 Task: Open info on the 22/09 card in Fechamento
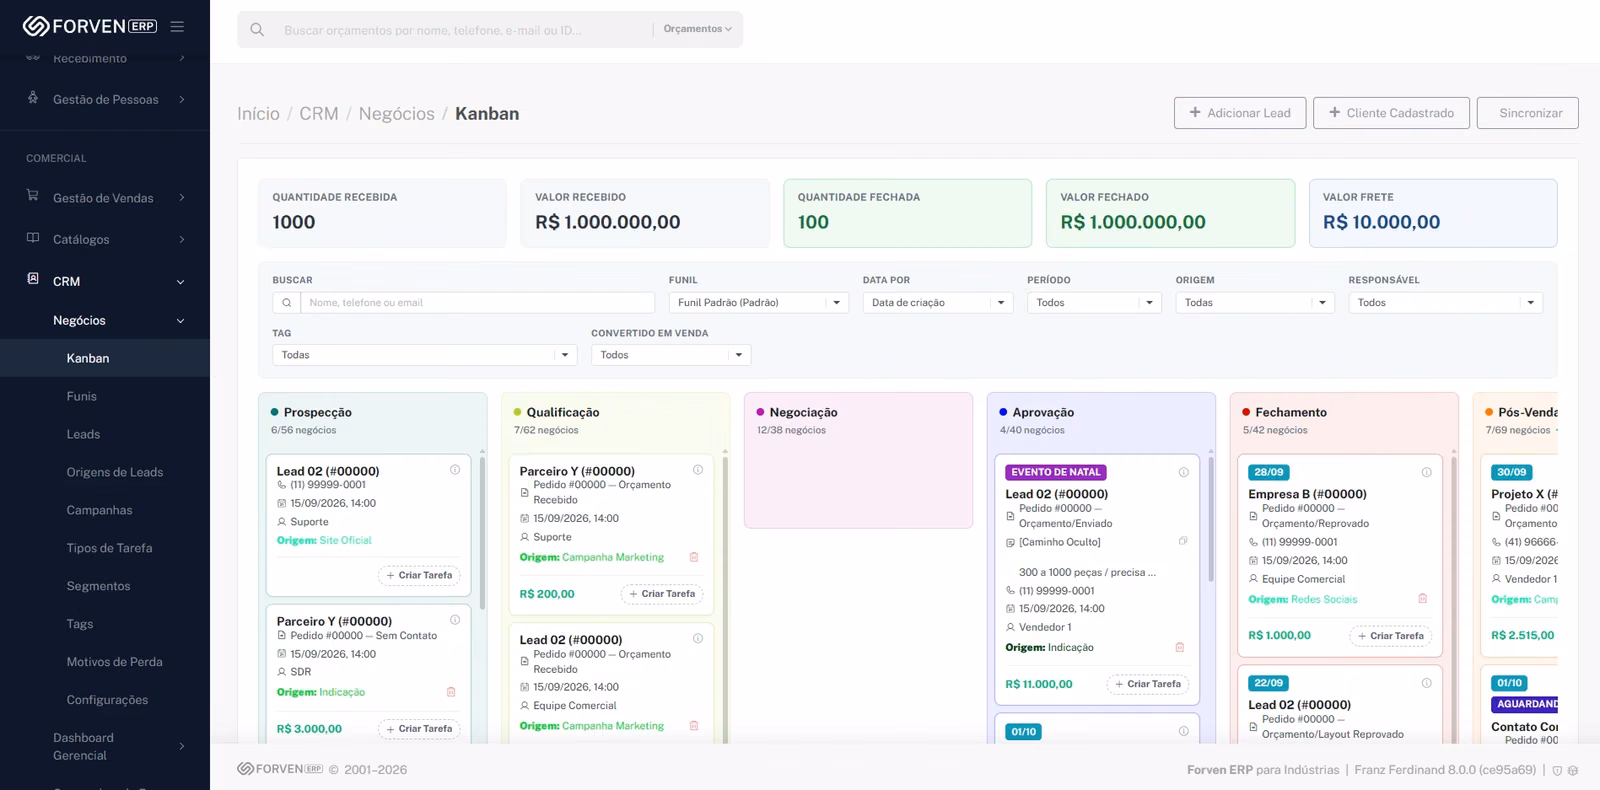1427,683
